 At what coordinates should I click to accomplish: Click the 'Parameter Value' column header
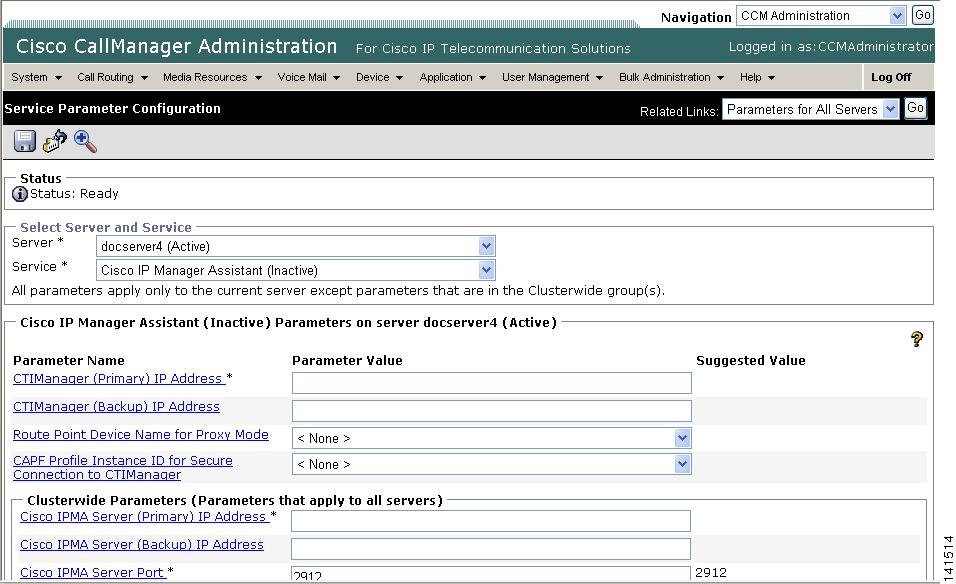[347, 360]
